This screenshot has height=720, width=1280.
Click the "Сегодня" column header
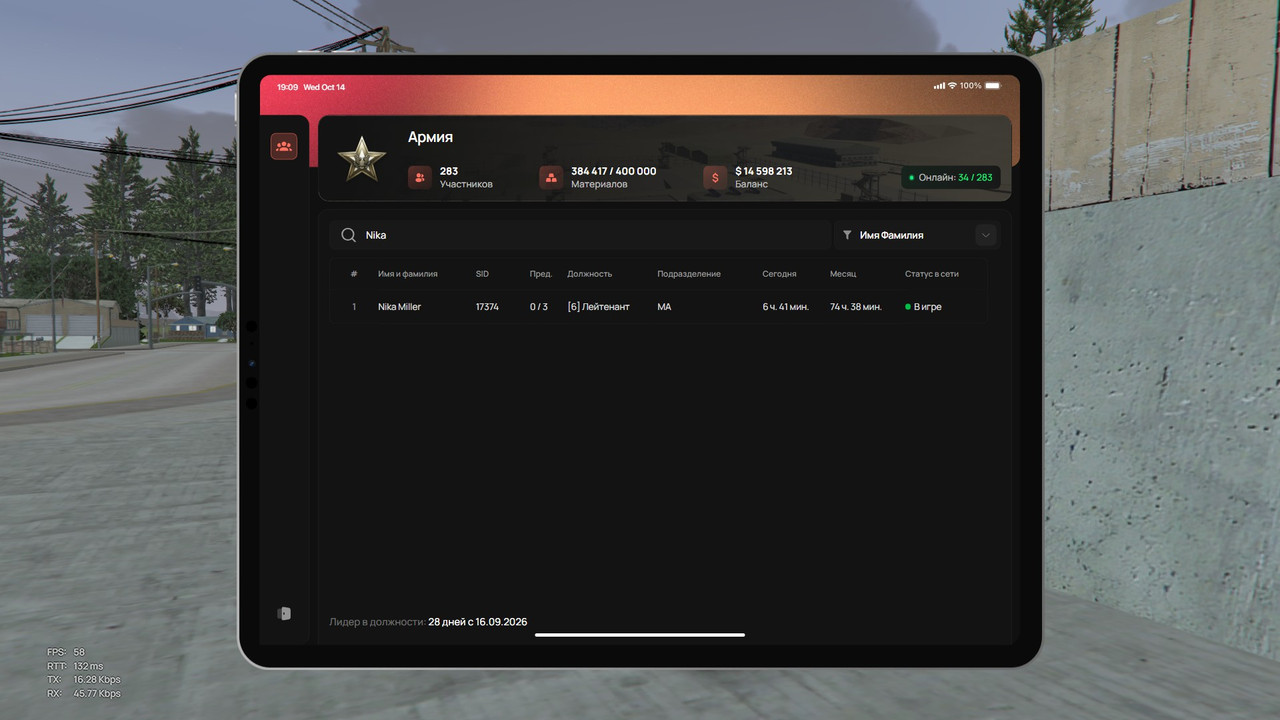click(x=780, y=274)
